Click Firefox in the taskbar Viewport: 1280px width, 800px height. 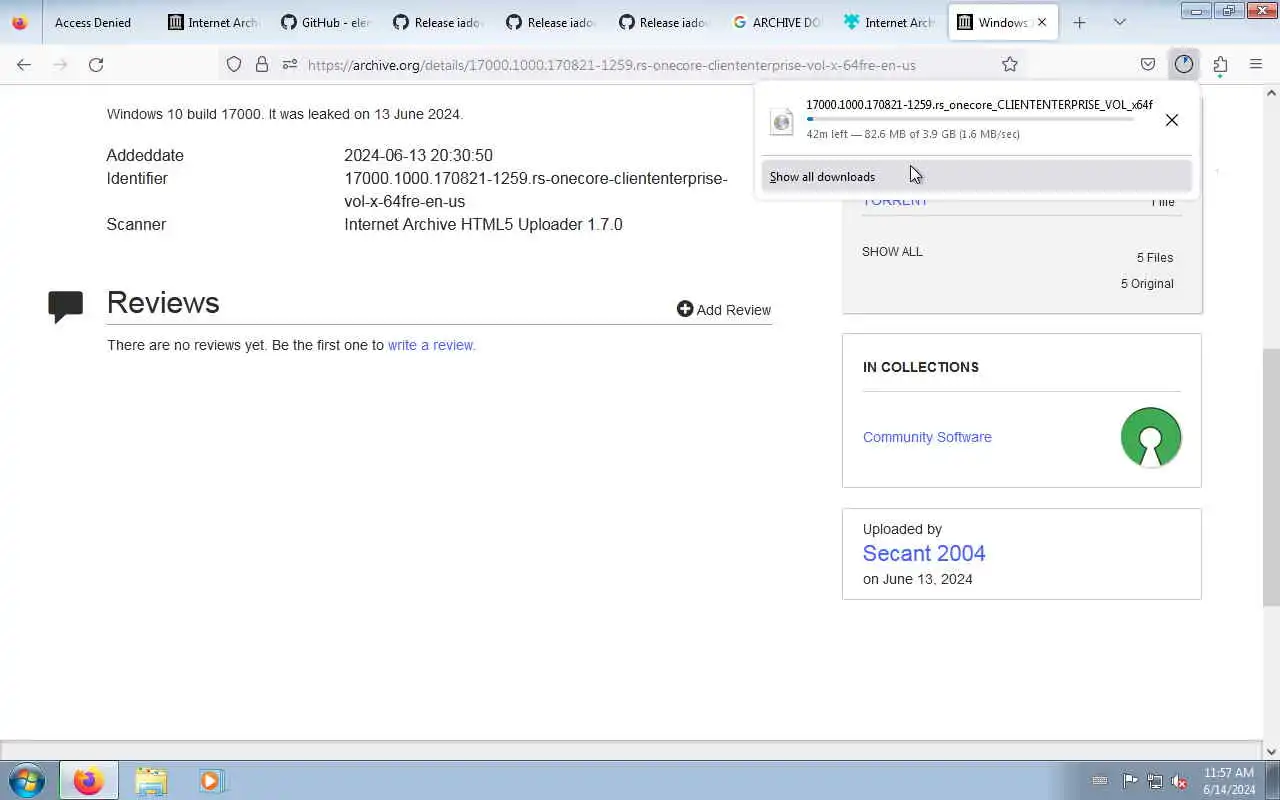pyautogui.click(x=88, y=780)
